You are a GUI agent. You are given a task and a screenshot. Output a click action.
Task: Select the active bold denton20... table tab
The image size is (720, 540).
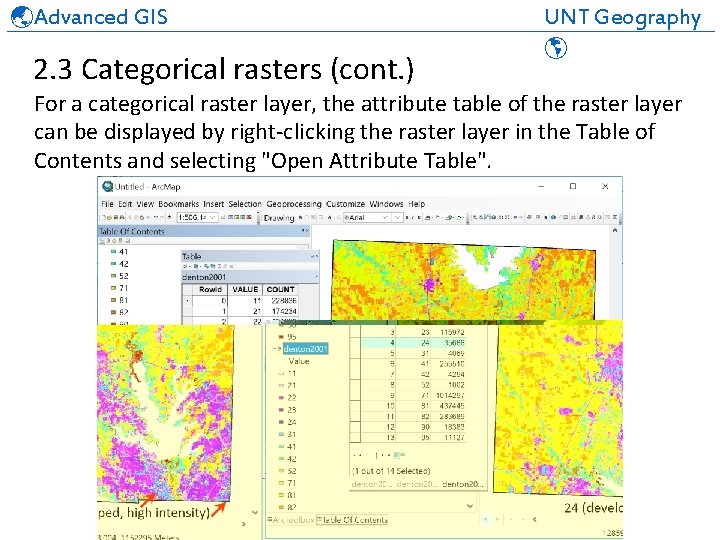click(x=462, y=484)
